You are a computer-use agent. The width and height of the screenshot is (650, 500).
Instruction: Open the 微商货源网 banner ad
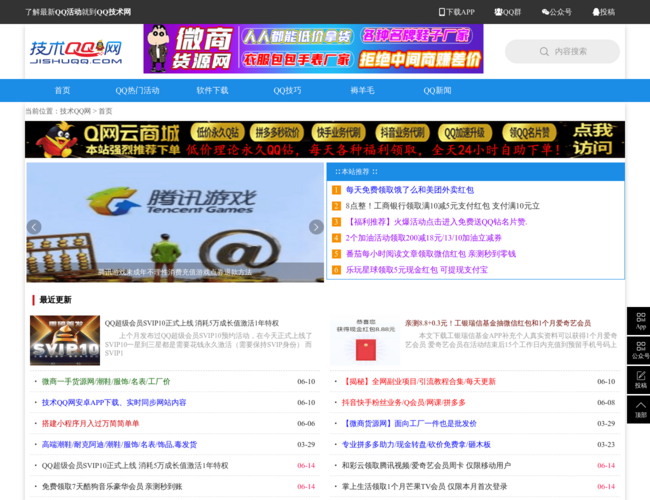tap(313, 49)
